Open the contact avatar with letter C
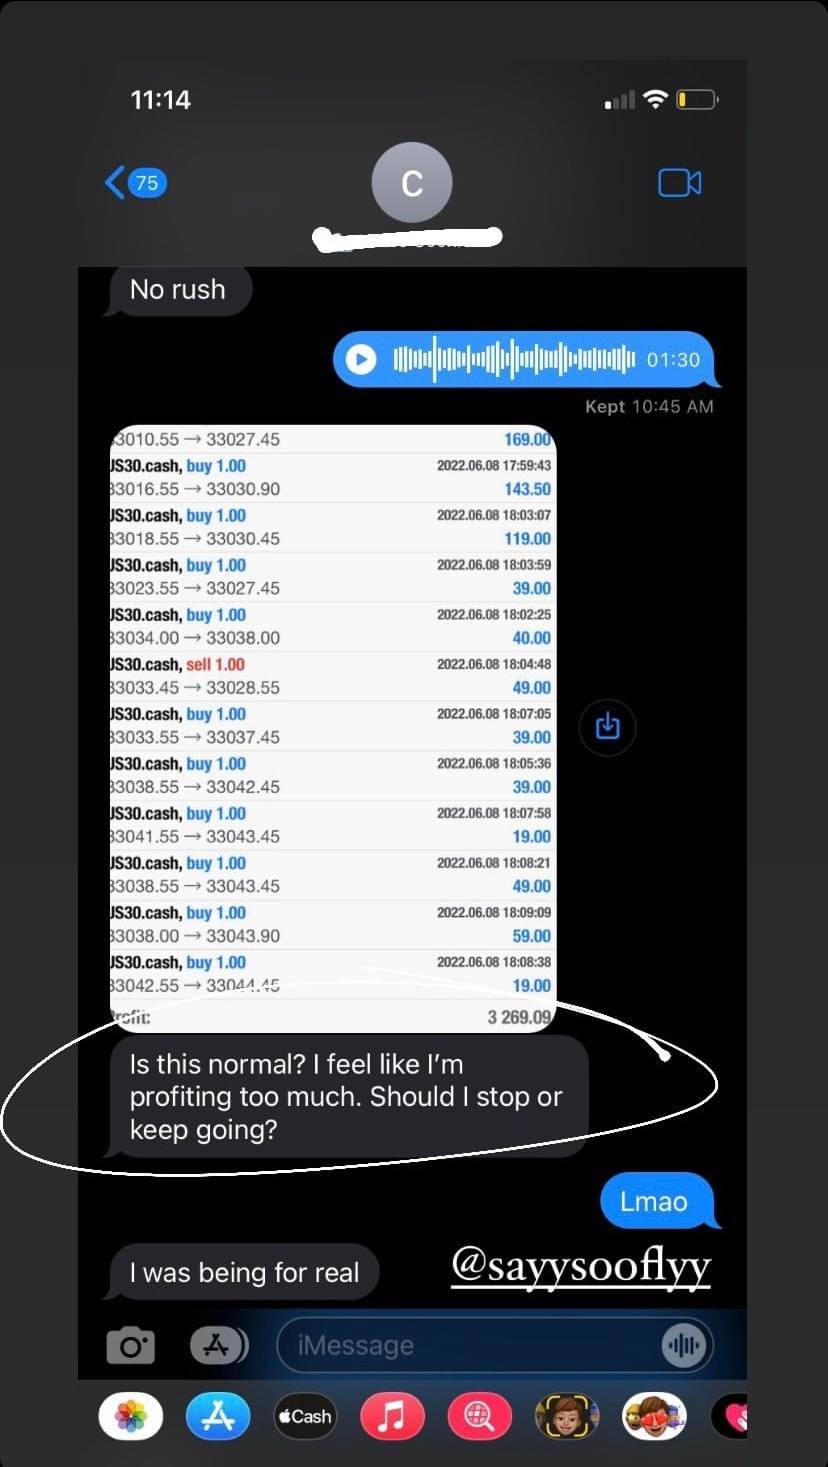828x1467 pixels. [412, 183]
